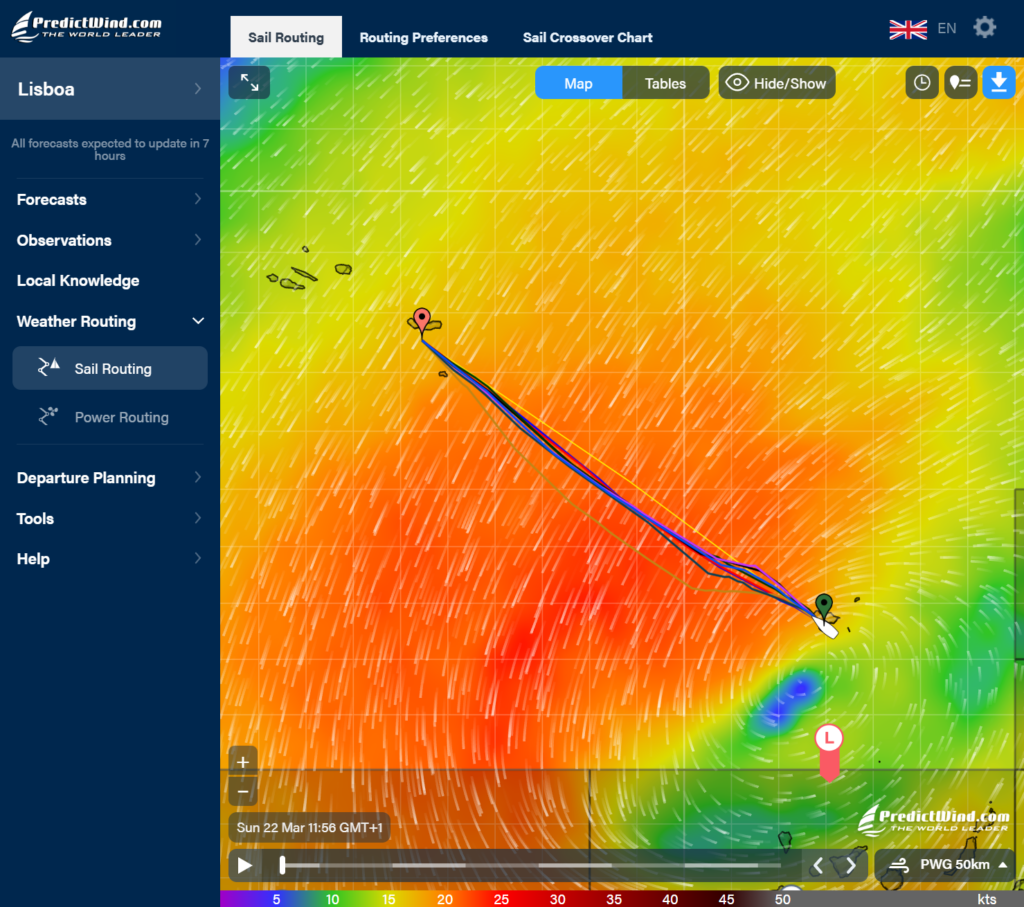This screenshot has width=1024, height=907.
Task: Zoom in on the map
Action: (x=243, y=762)
